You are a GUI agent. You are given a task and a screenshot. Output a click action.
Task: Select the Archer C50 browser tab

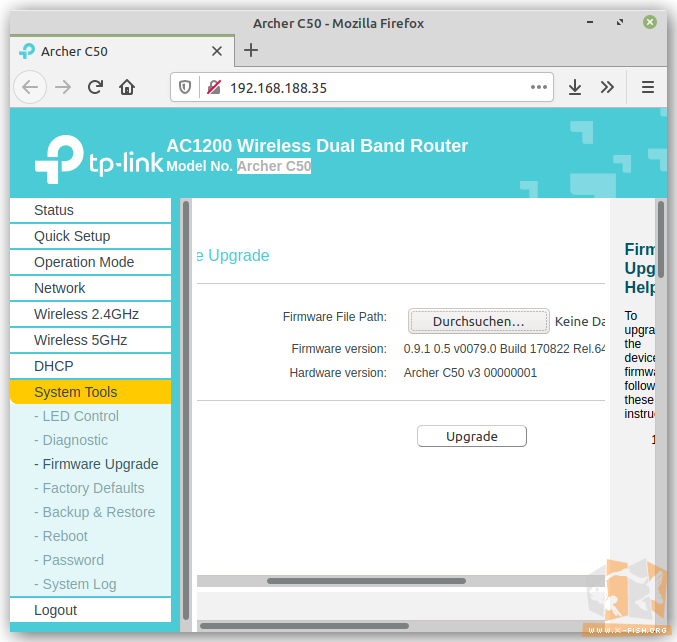122,51
